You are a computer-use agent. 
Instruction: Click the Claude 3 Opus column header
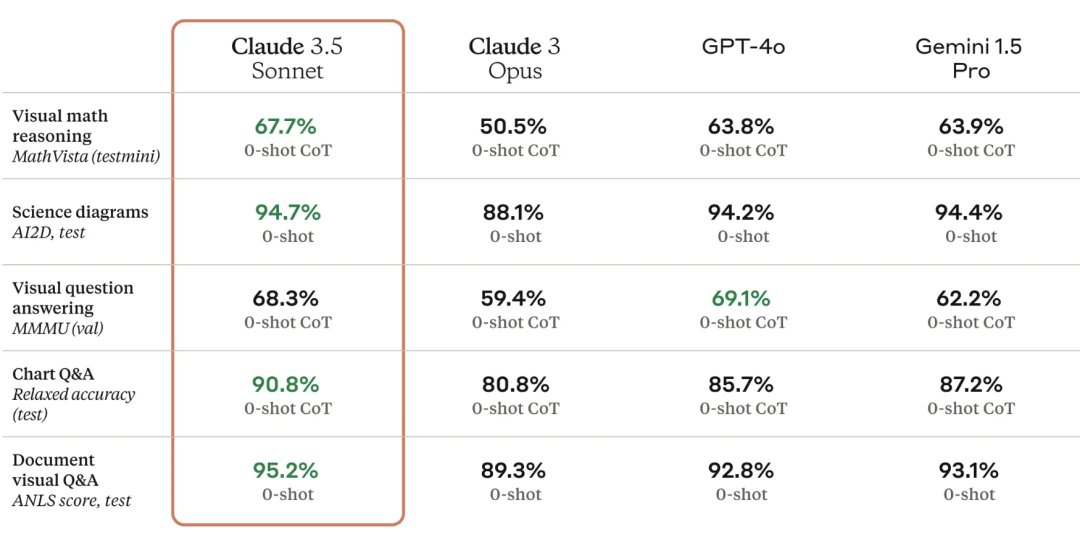515,59
